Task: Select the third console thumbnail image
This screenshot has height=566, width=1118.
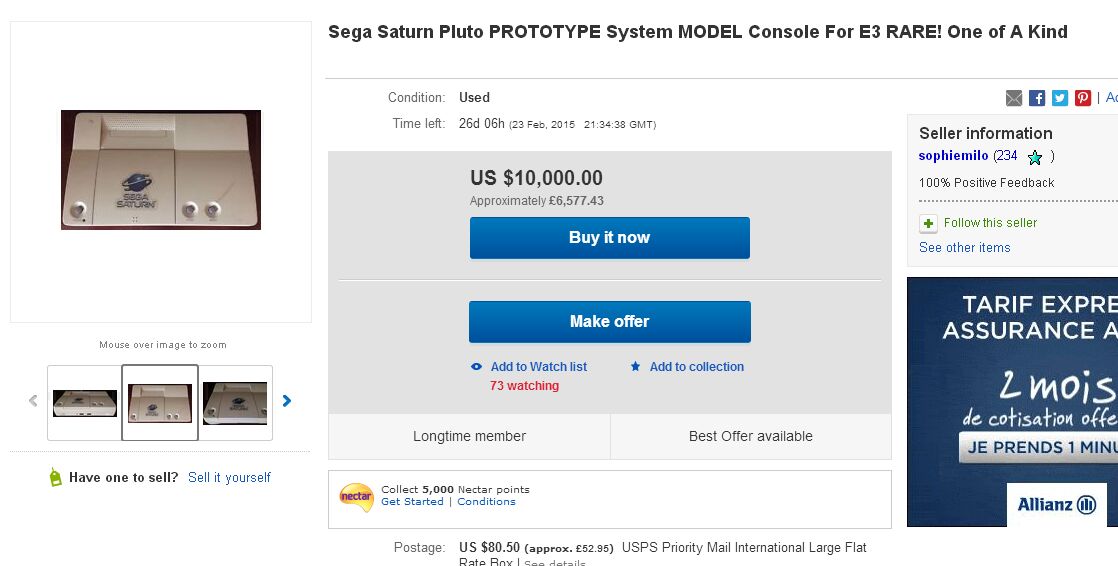Action: pyautogui.click(x=235, y=403)
